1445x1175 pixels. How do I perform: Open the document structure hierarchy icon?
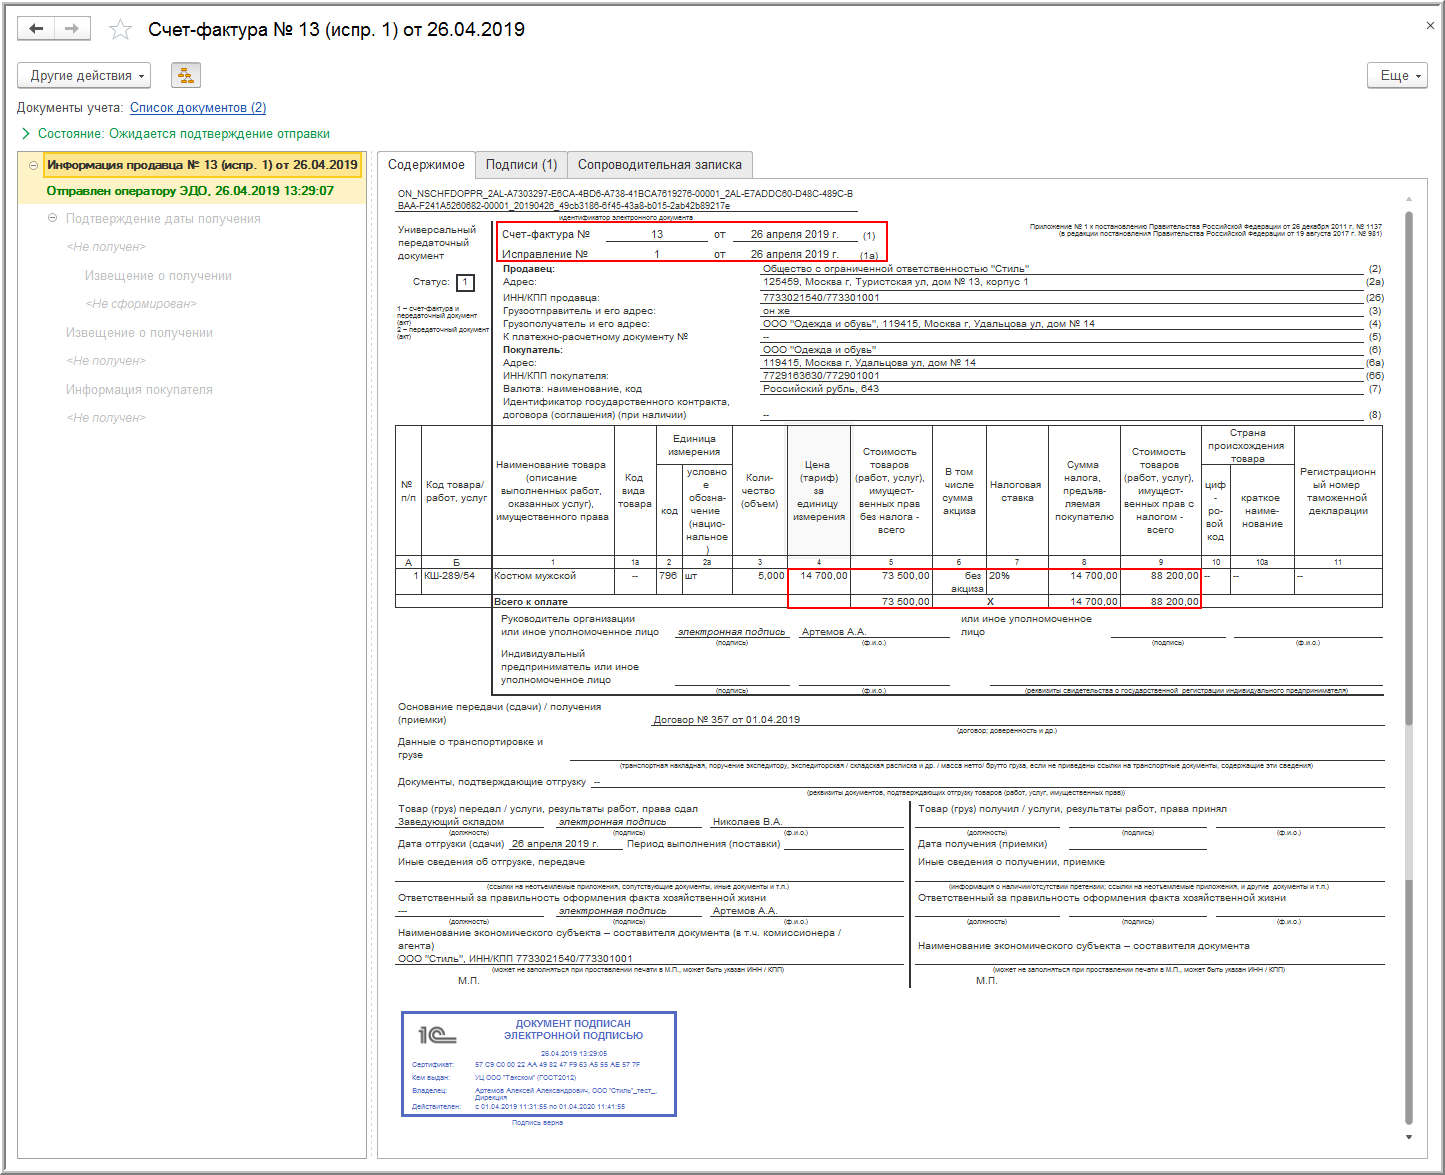[186, 75]
